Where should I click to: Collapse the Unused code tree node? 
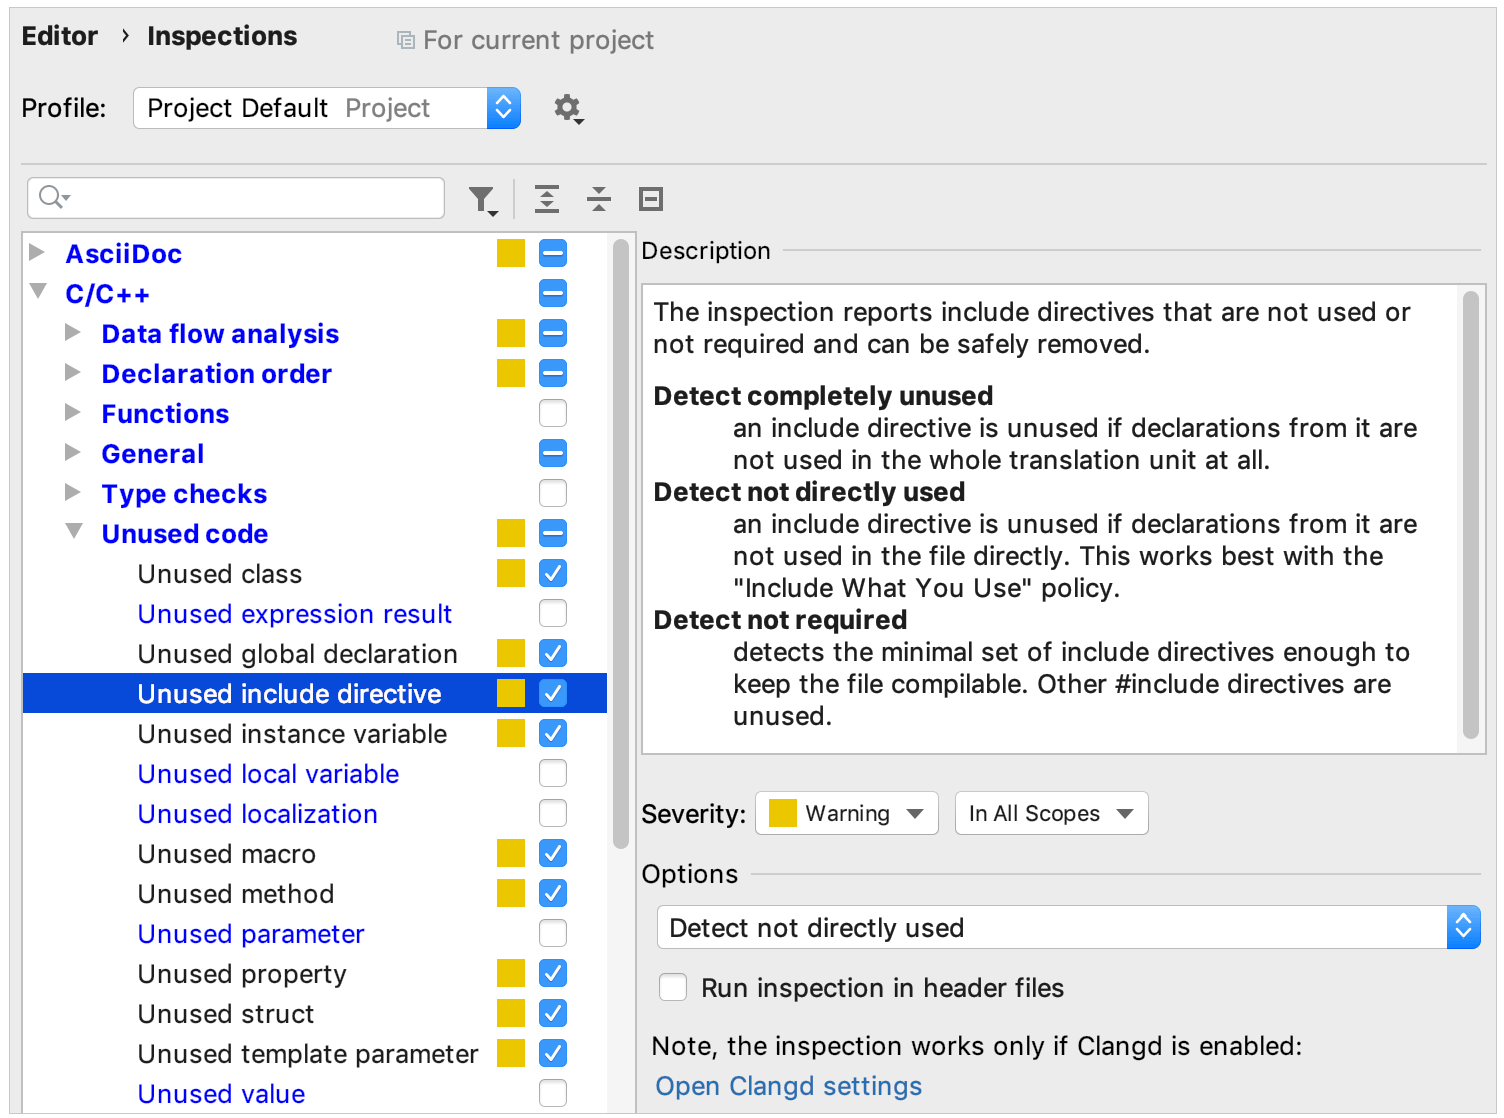[73, 531]
